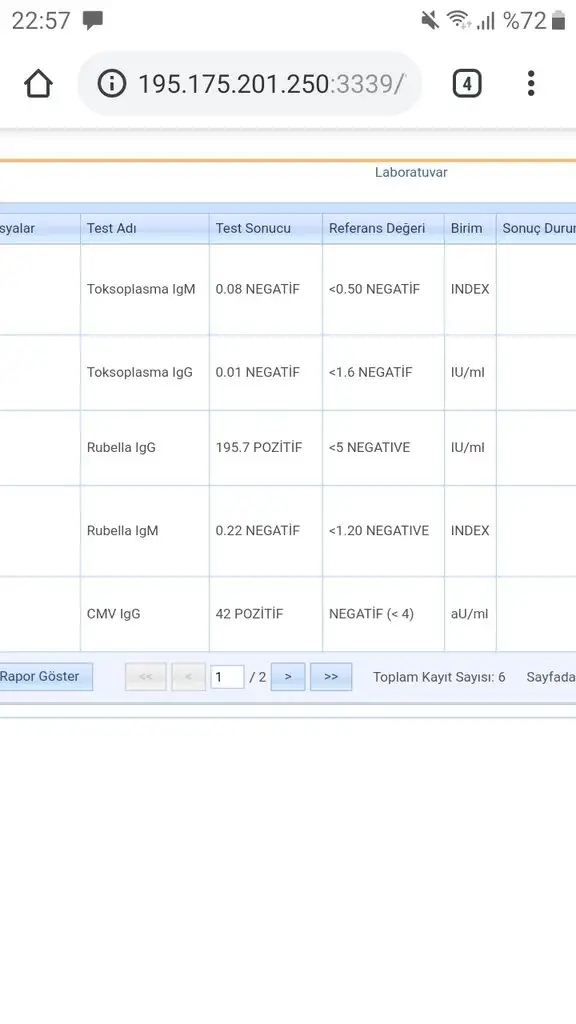Click Toplam Kayıt Sayısı: 6 text

coord(439,677)
